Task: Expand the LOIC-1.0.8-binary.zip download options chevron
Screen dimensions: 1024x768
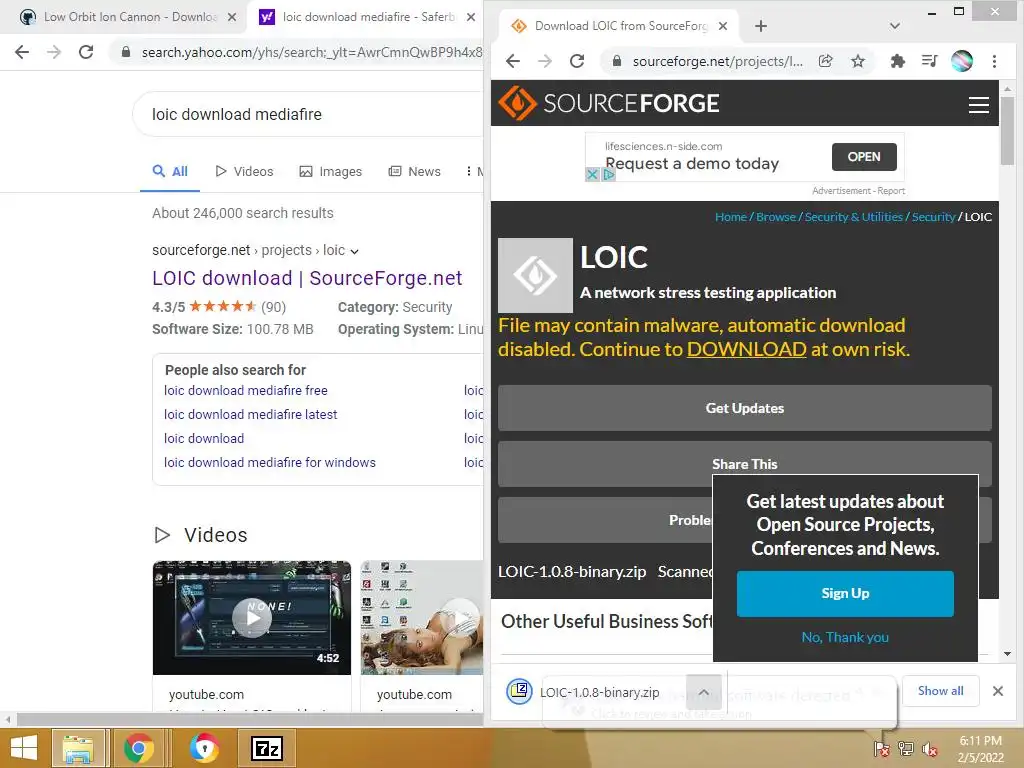Action: tap(703, 692)
